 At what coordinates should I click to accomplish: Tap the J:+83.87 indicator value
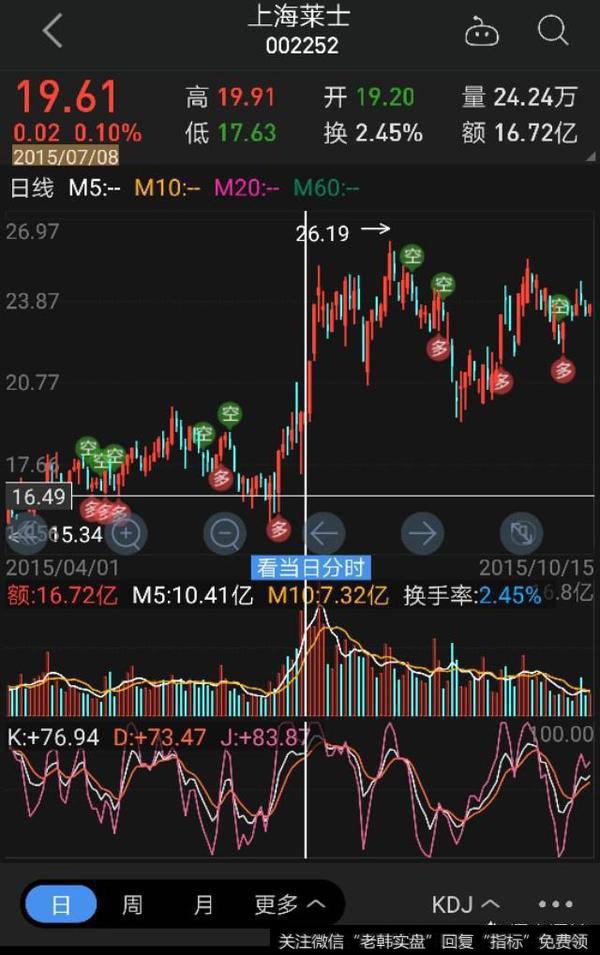pyautogui.click(x=265, y=738)
